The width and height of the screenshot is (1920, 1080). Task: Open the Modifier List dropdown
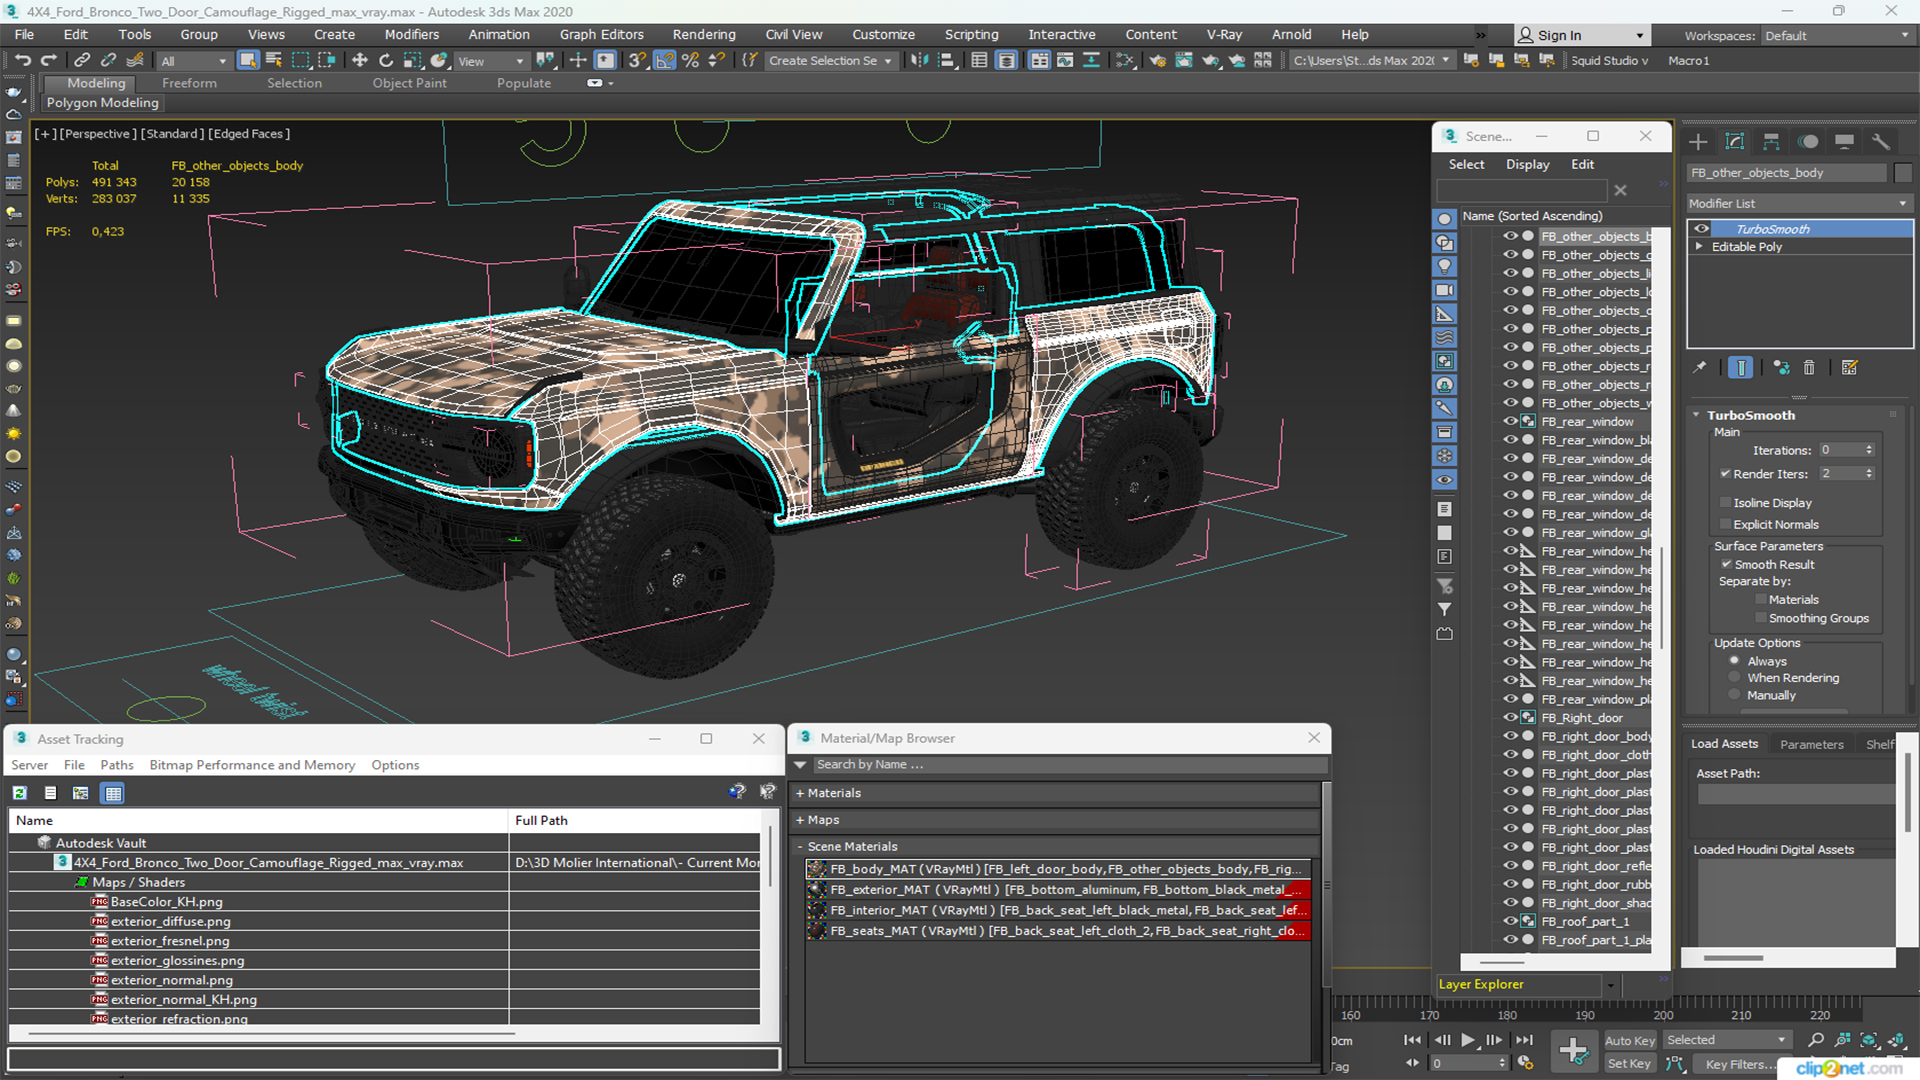coord(1798,203)
